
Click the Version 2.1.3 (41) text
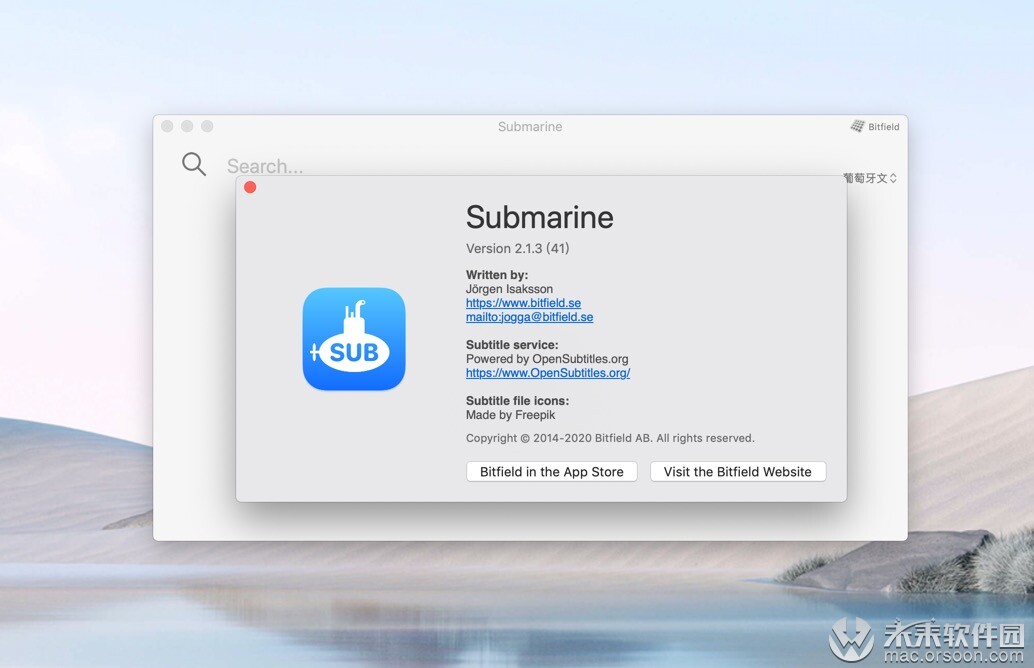click(x=518, y=249)
